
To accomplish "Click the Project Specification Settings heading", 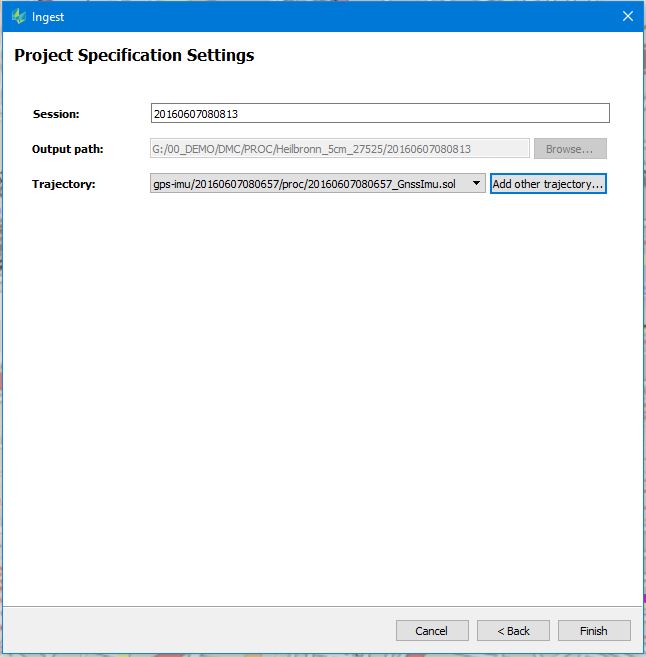I will click(x=134, y=55).
